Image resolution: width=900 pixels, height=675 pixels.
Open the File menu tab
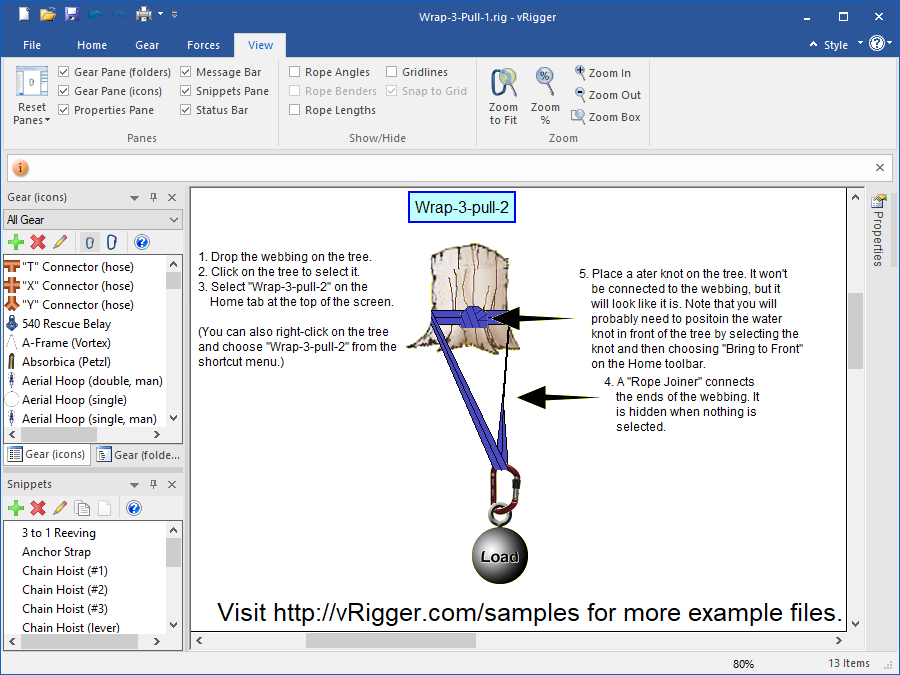tap(32, 45)
